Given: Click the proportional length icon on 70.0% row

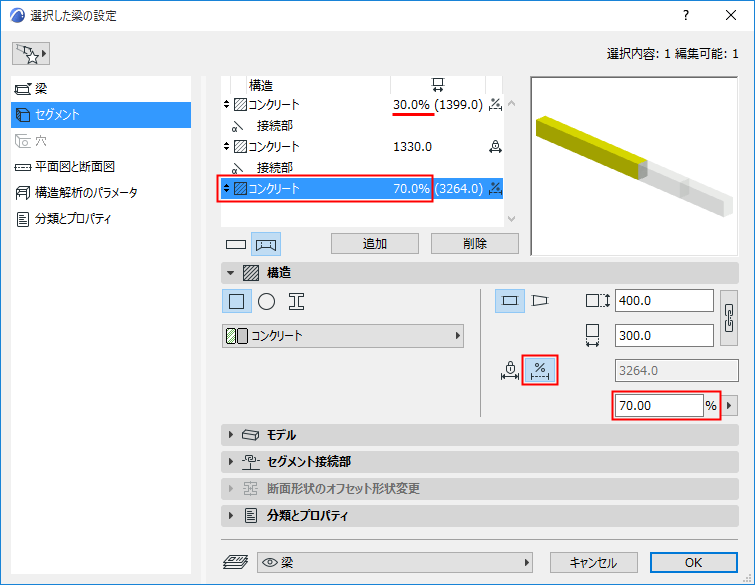Looking at the screenshot, I should click(x=495, y=188).
